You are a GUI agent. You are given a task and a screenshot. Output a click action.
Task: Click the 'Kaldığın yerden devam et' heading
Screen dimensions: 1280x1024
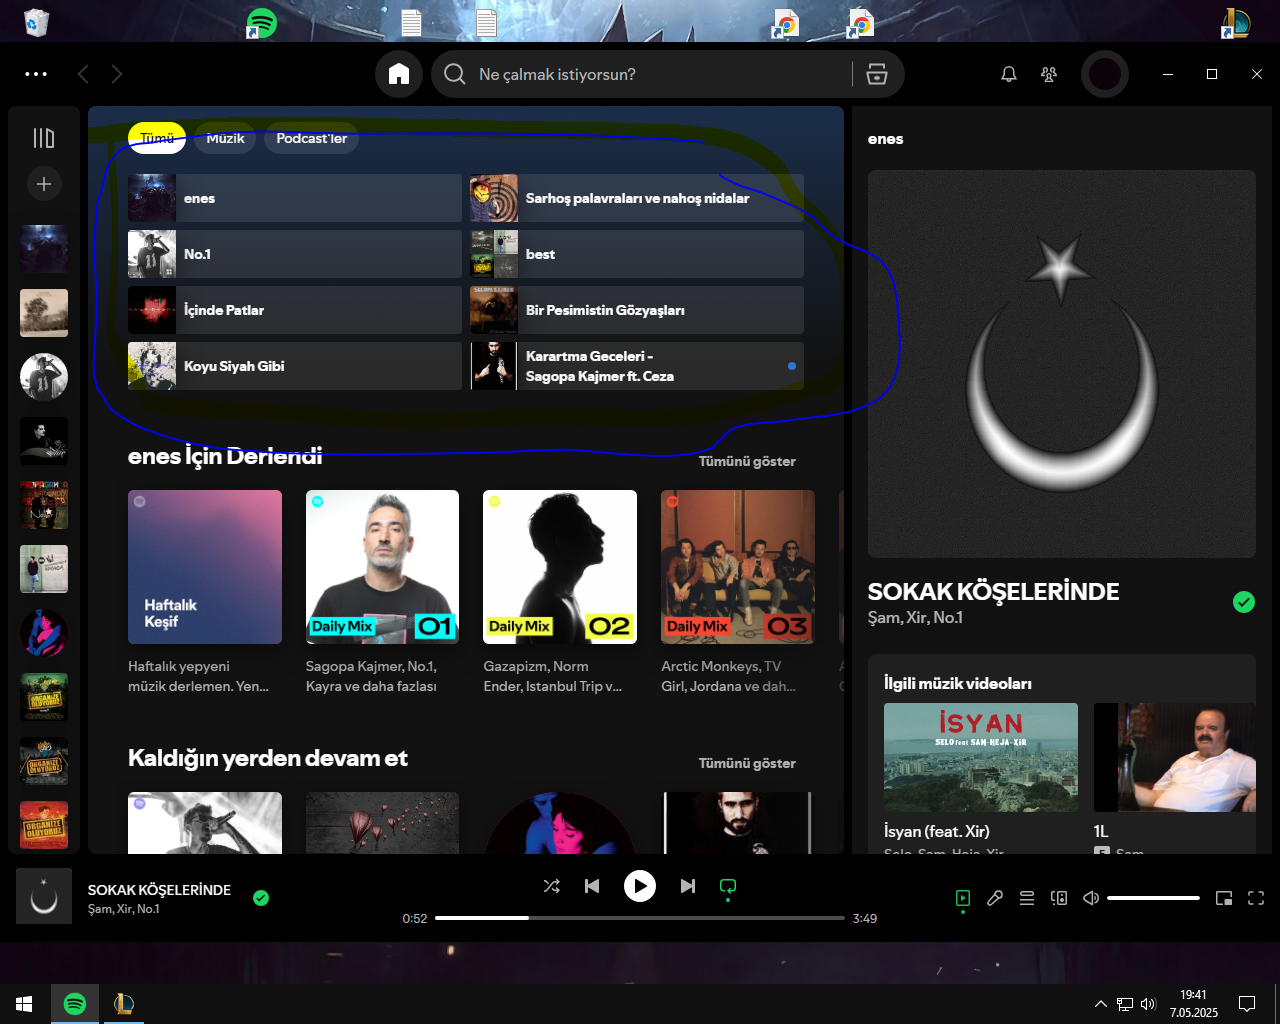point(268,758)
